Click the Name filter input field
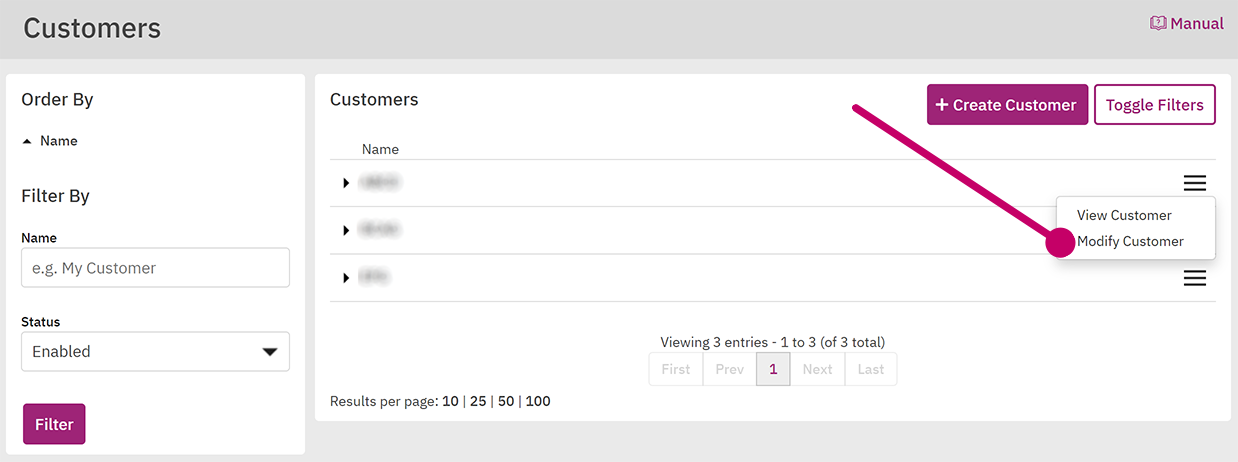This screenshot has width=1238, height=462. [155, 268]
